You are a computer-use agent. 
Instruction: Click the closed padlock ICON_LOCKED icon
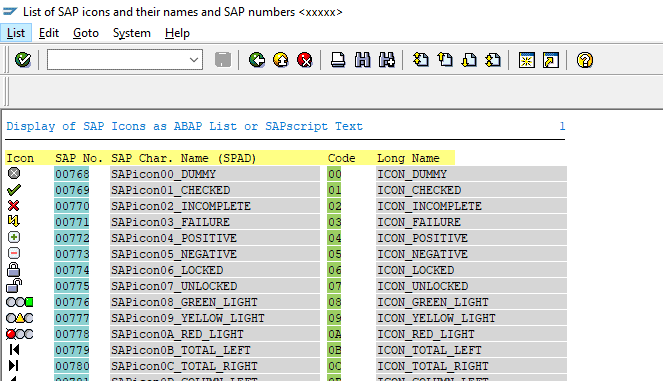[x=14, y=269]
